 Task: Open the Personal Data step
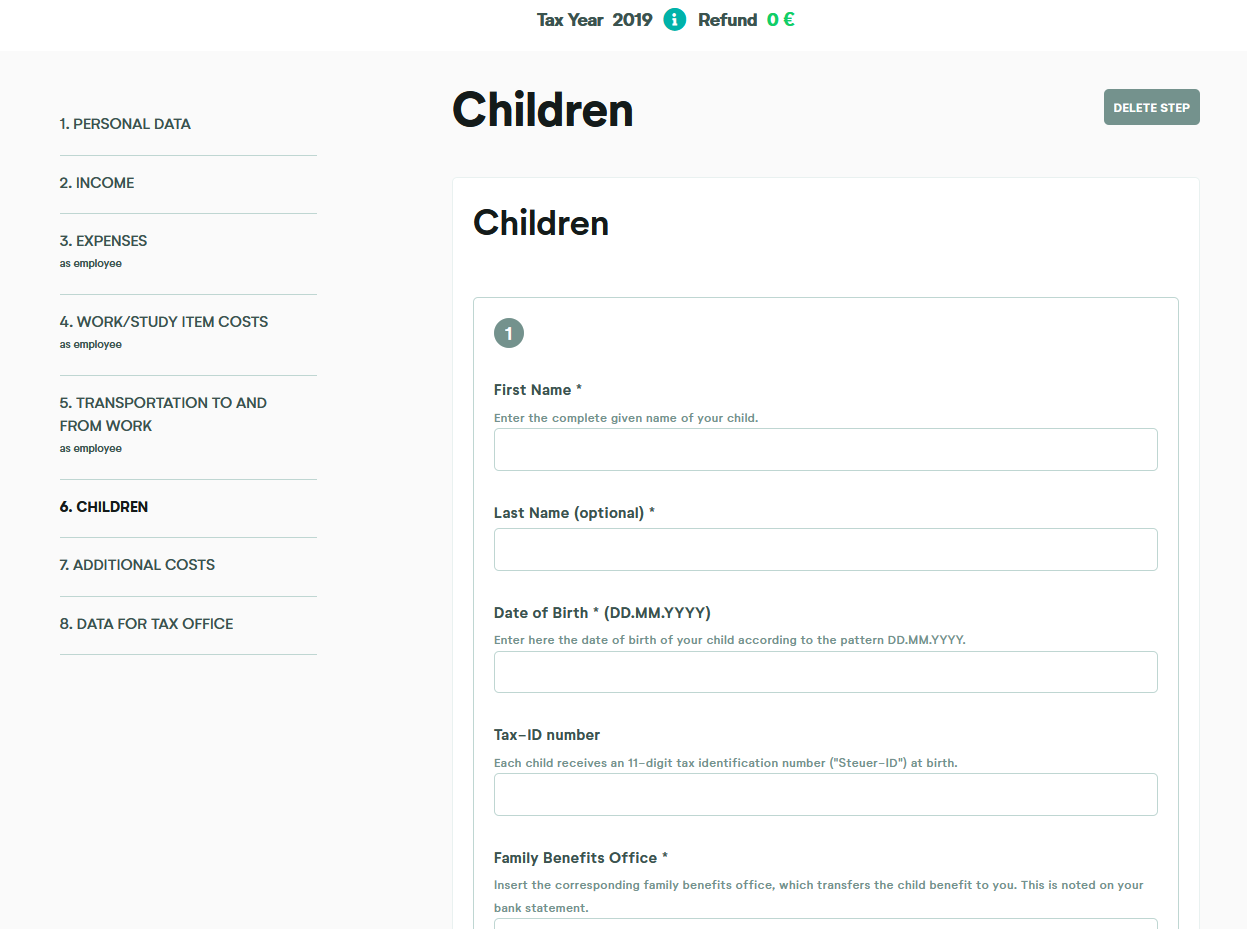125,124
